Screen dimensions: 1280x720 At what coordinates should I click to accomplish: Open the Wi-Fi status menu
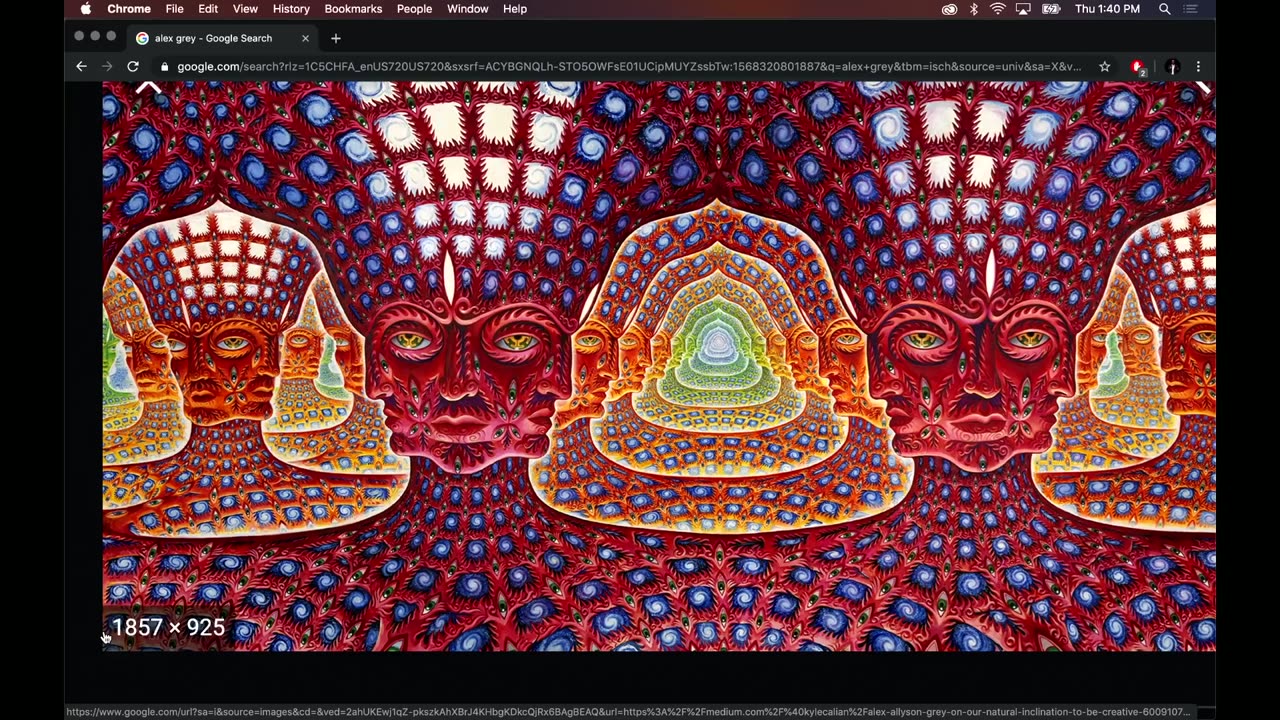point(998,9)
